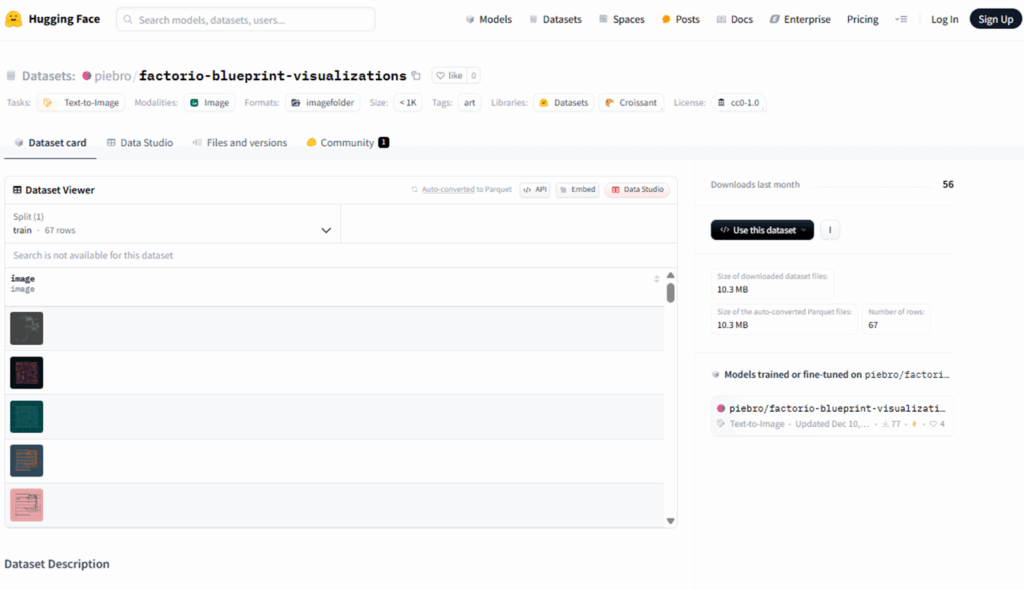Open the black and pink image thumbnail

pos(27,372)
